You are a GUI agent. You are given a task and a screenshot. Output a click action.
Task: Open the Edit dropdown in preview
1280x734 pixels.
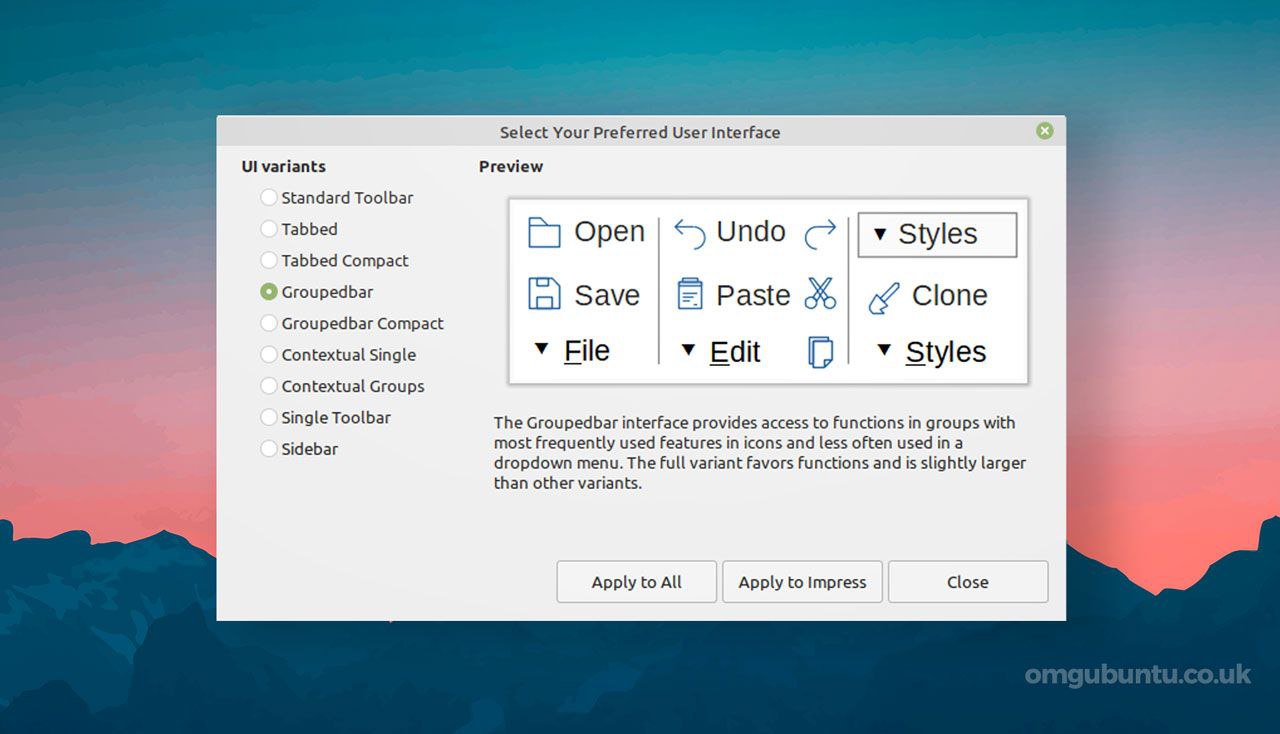click(720, 352)
